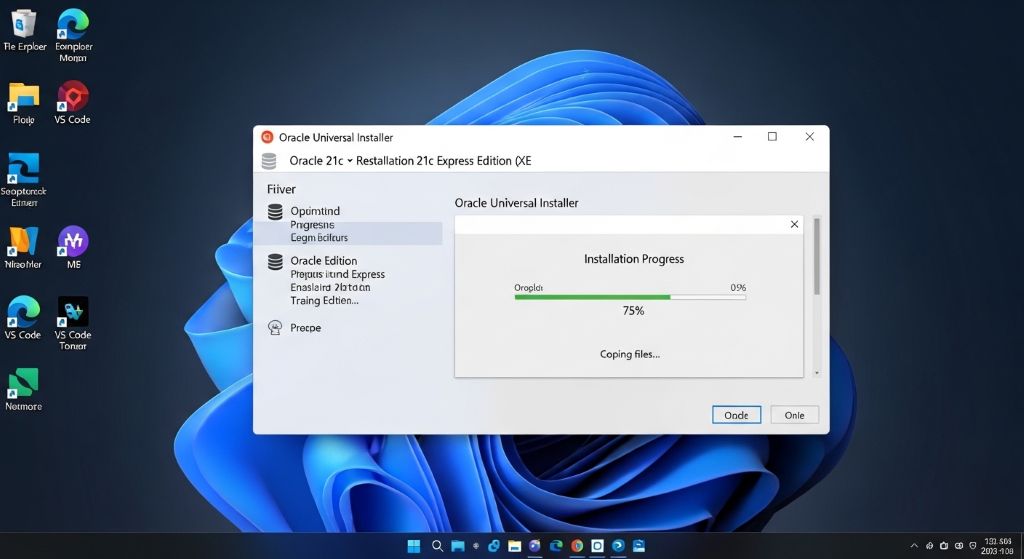Click the Onle button
Viewport: 1024px width, 559px height.
(x=794, y=415)
